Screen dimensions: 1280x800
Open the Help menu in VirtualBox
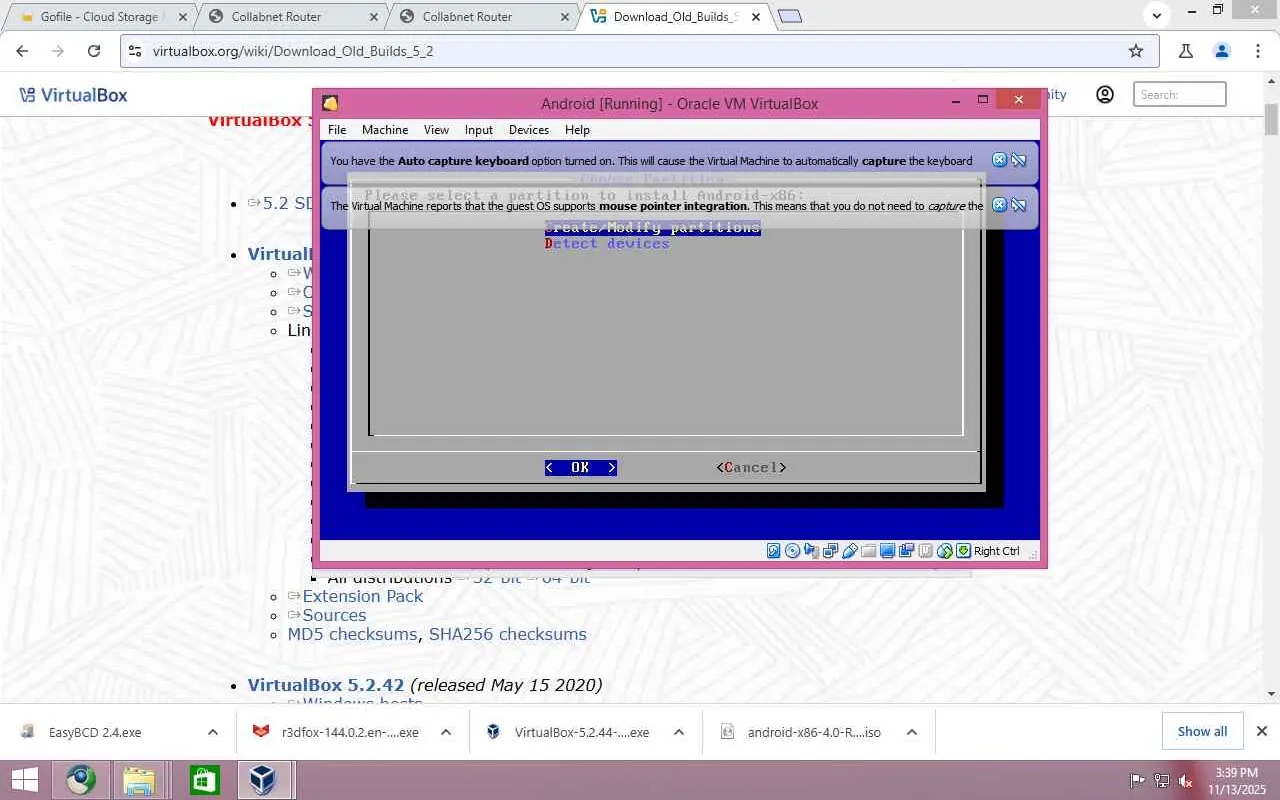click(577, 130)
